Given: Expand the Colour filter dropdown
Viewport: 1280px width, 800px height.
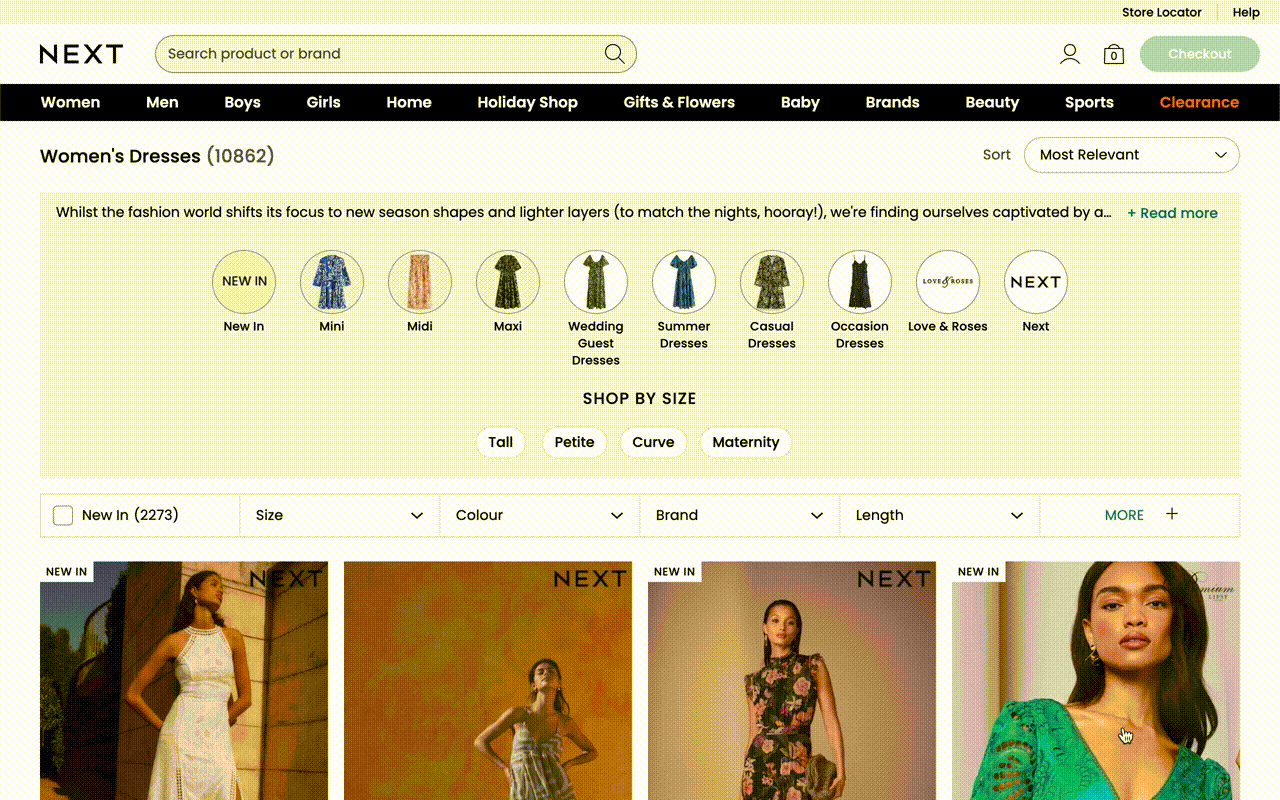Looking at the screenshot, I should [x=539, y=516].
